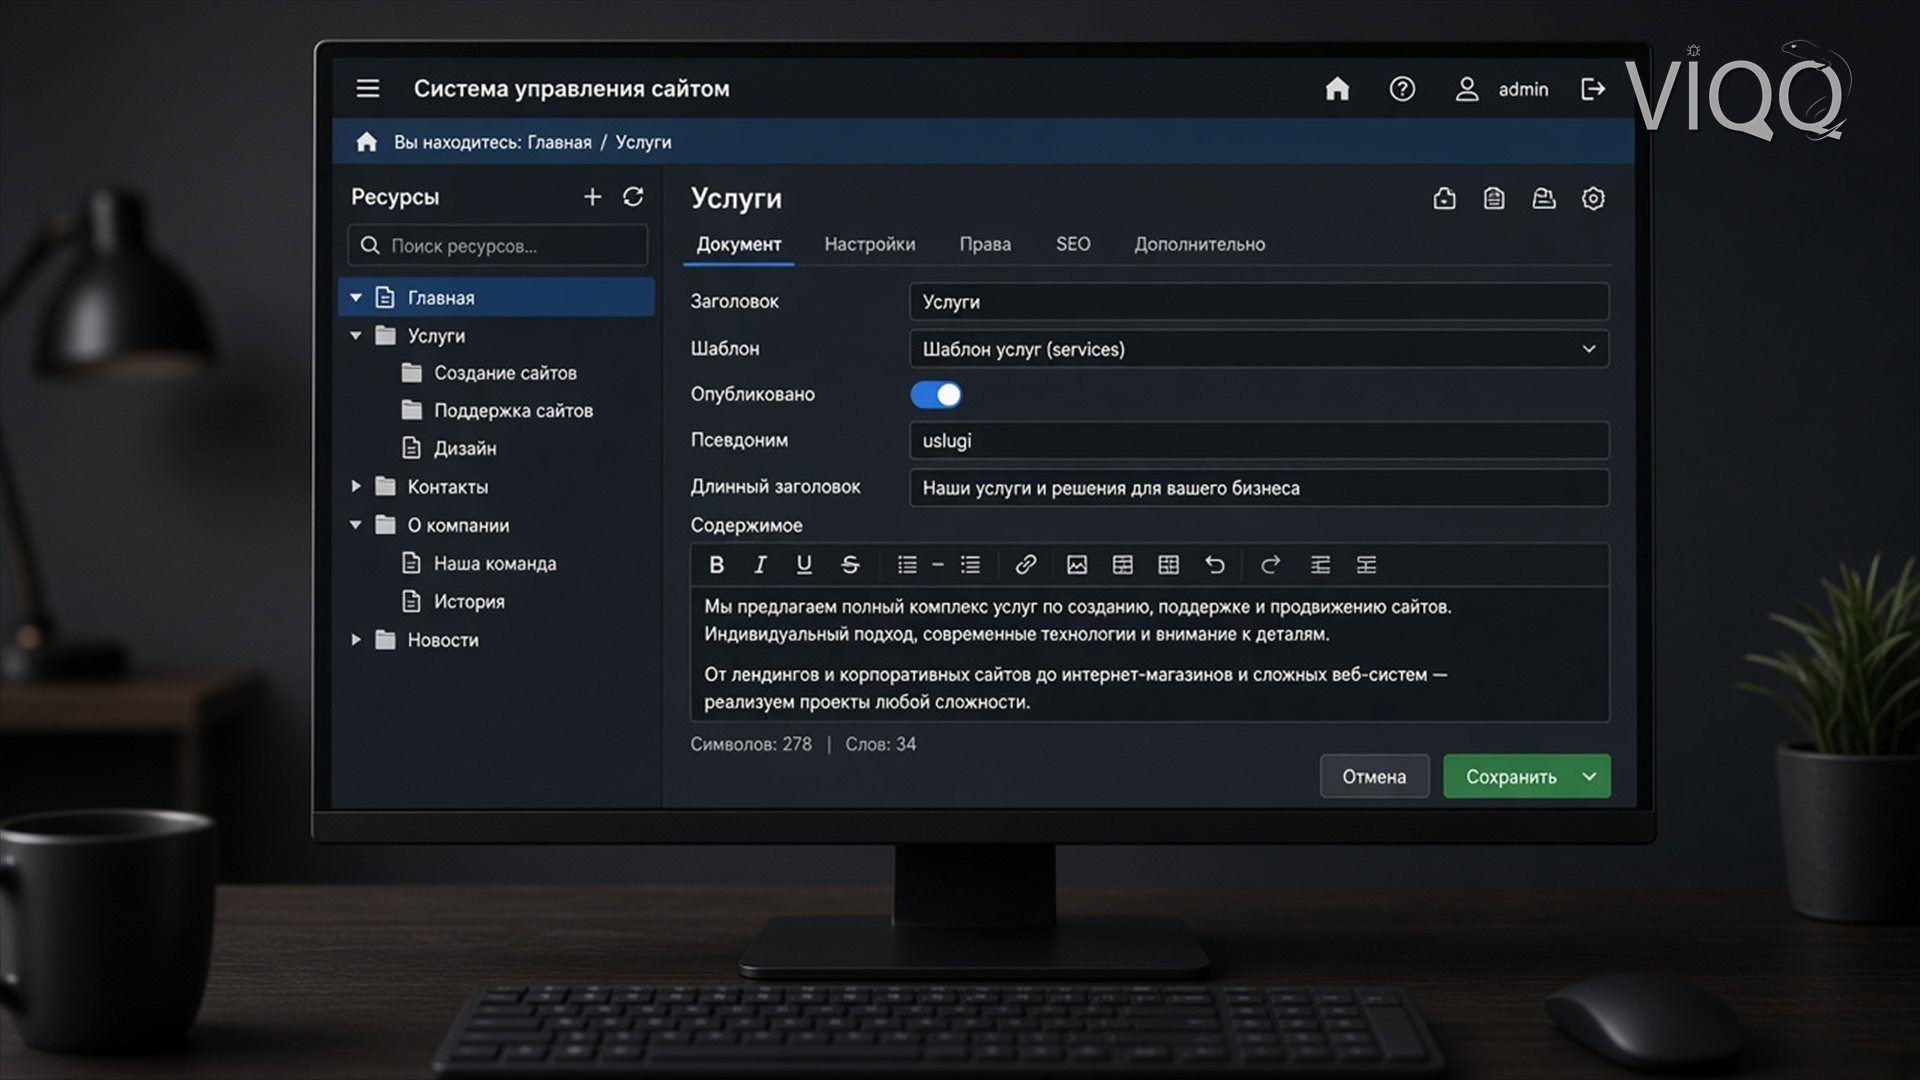Open the Права tab

point(985,244)
